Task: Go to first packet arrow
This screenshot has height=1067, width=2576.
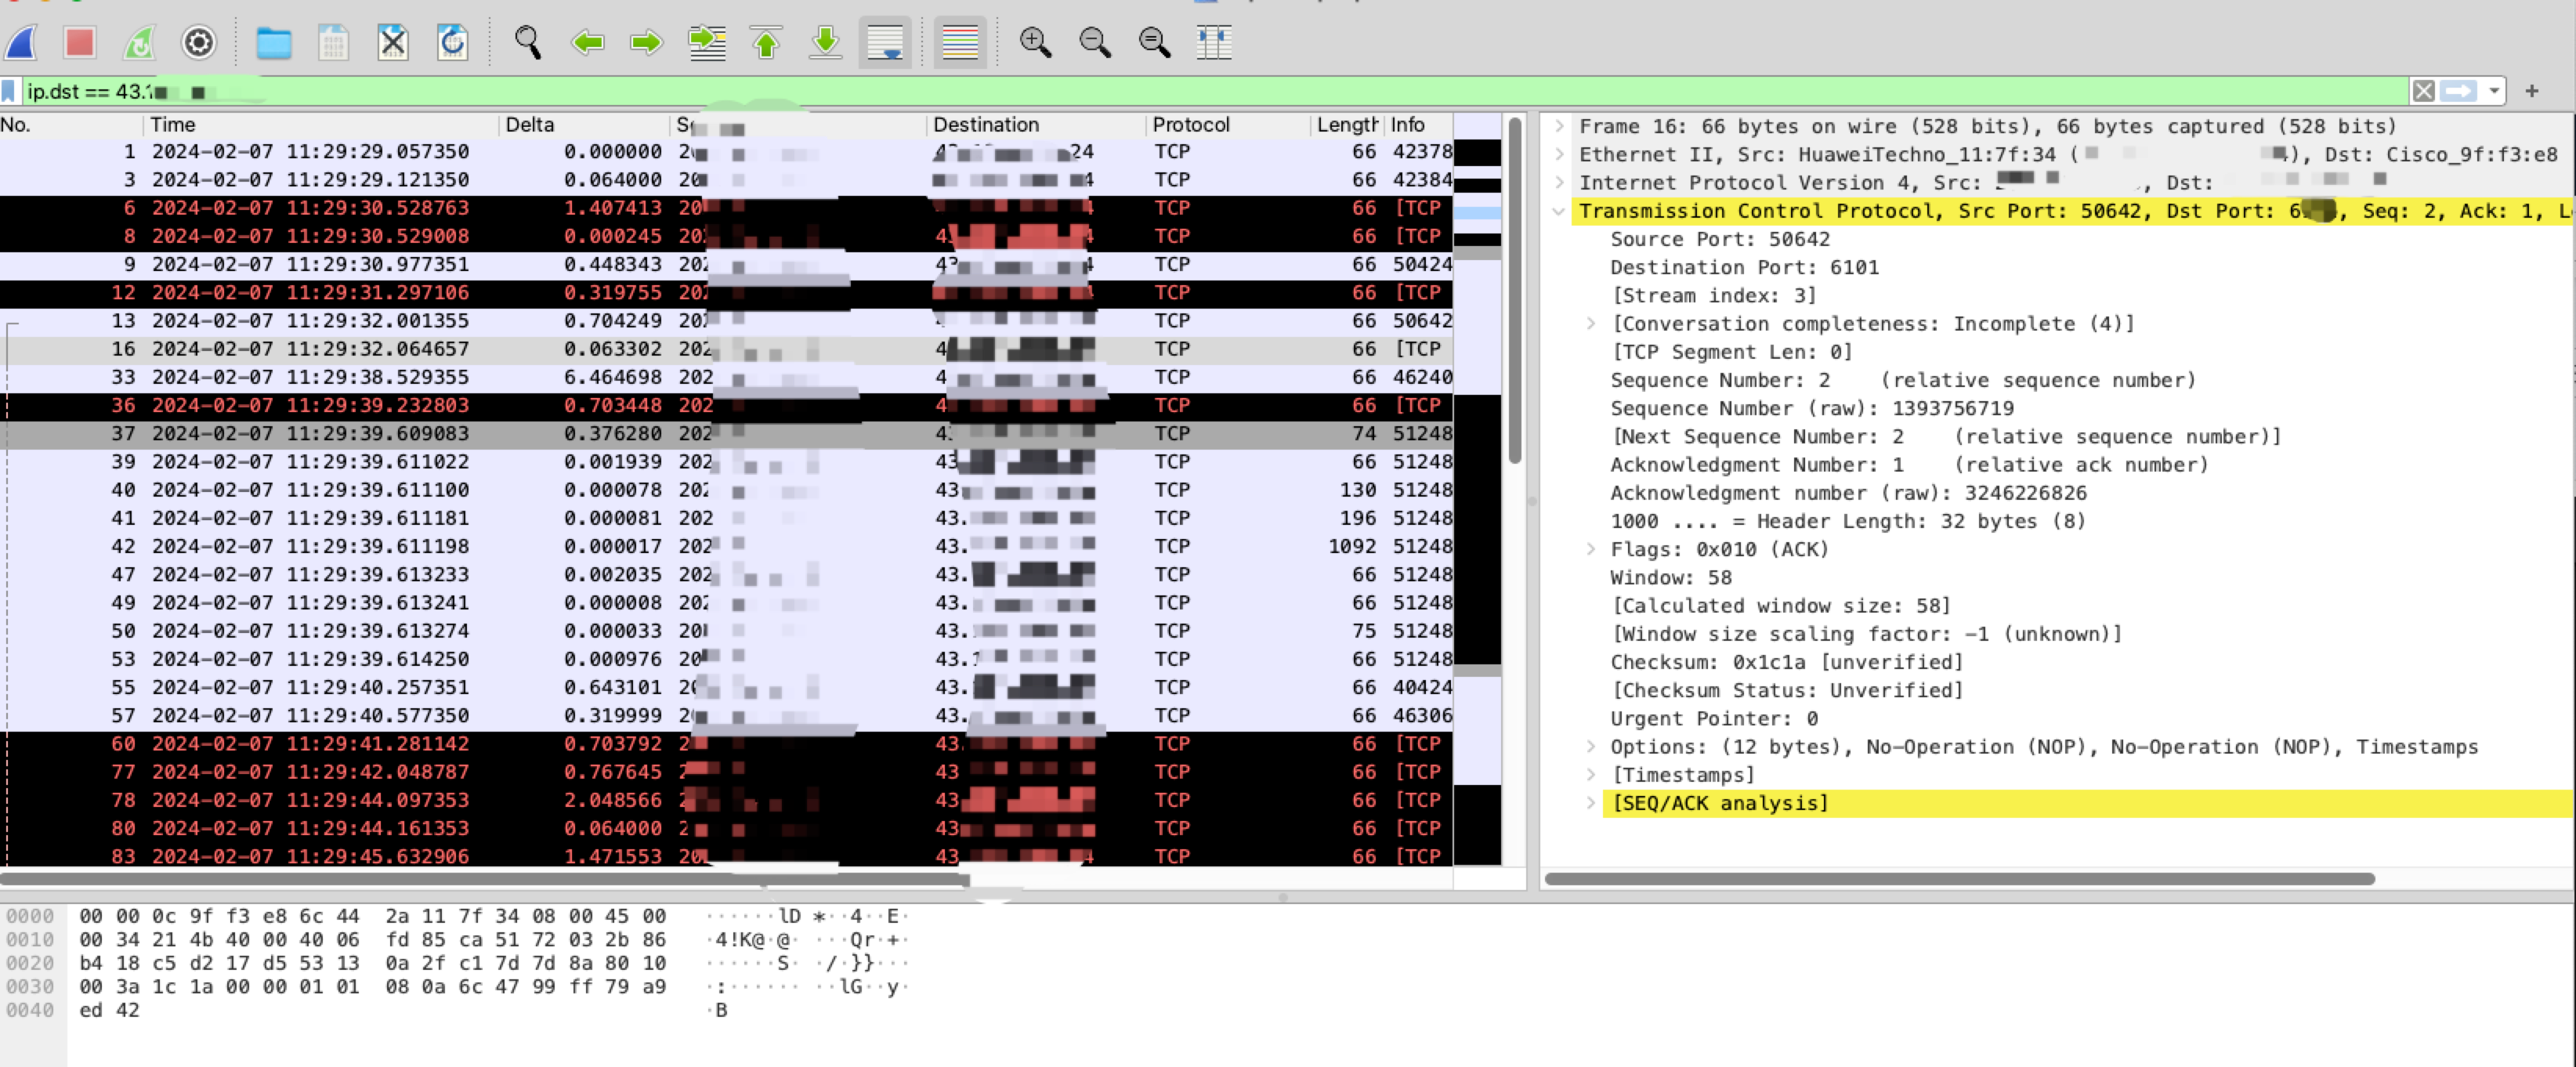Action: [766, 42]
